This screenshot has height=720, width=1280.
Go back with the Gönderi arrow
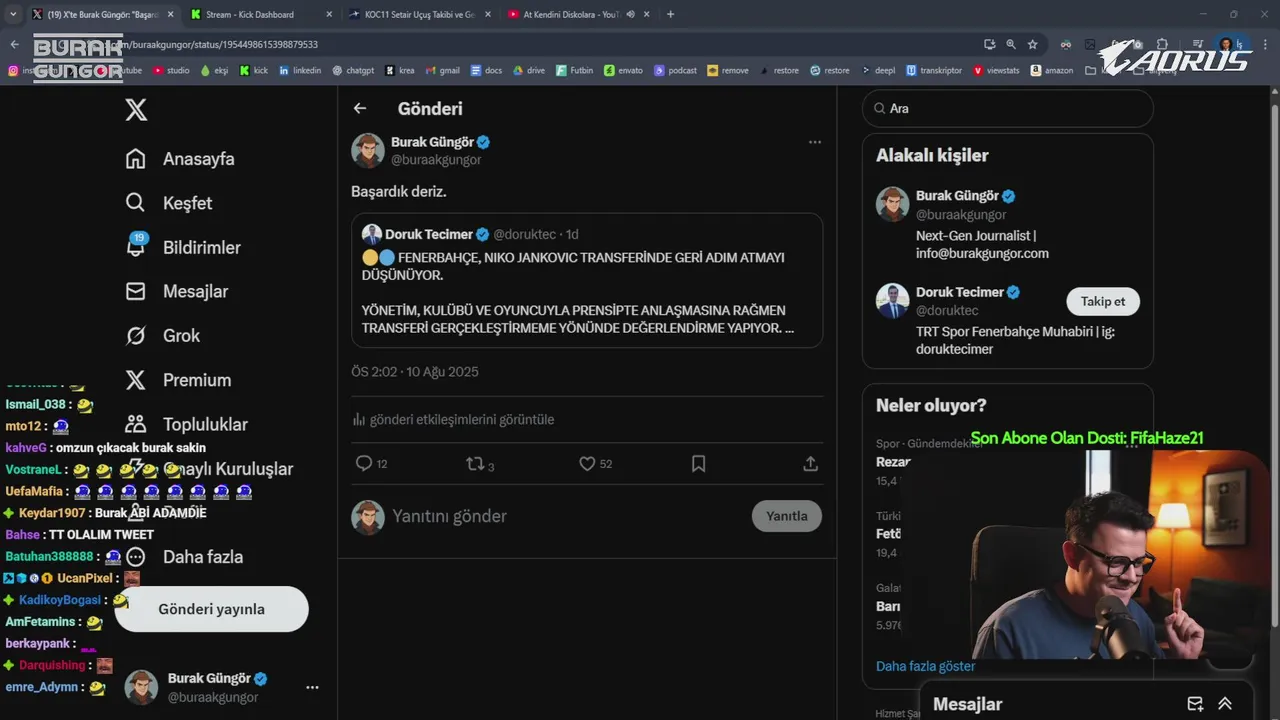click(360, 108)
